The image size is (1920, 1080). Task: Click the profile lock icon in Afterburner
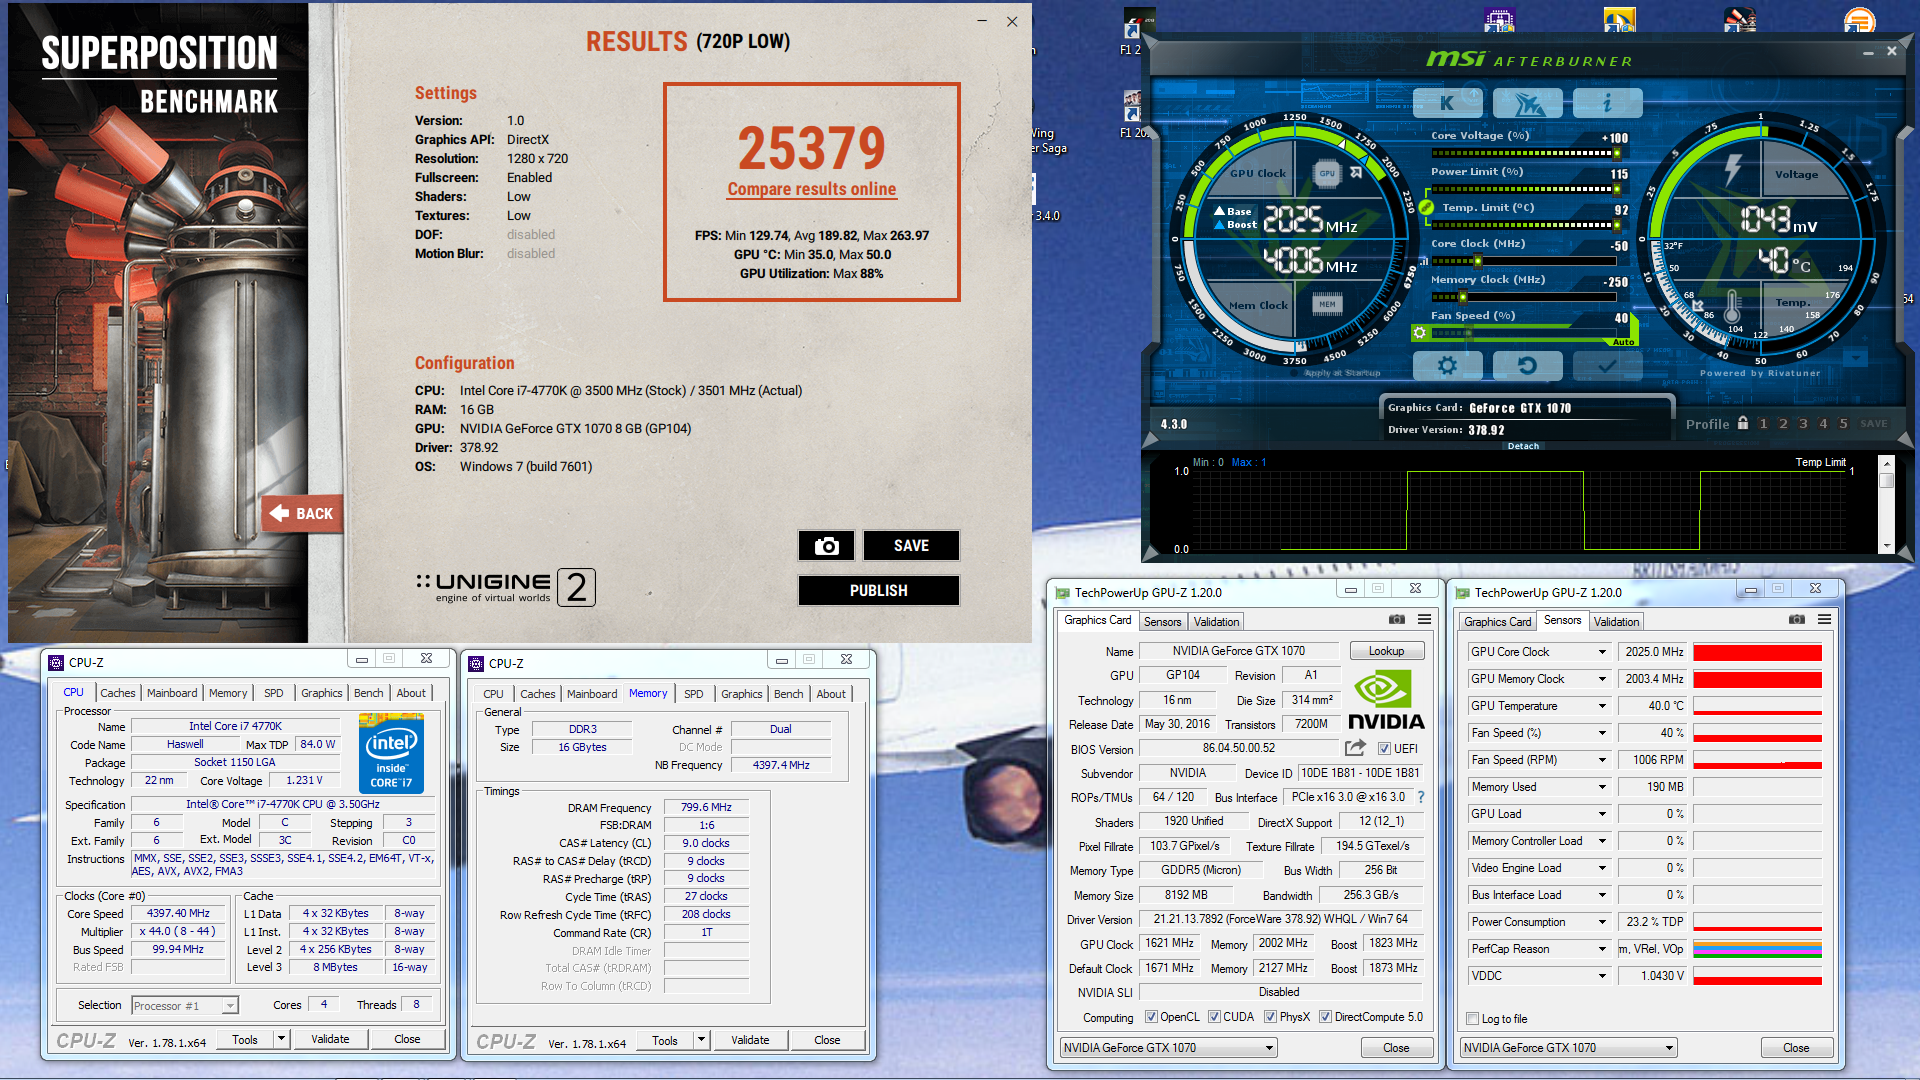[1743, 423]
